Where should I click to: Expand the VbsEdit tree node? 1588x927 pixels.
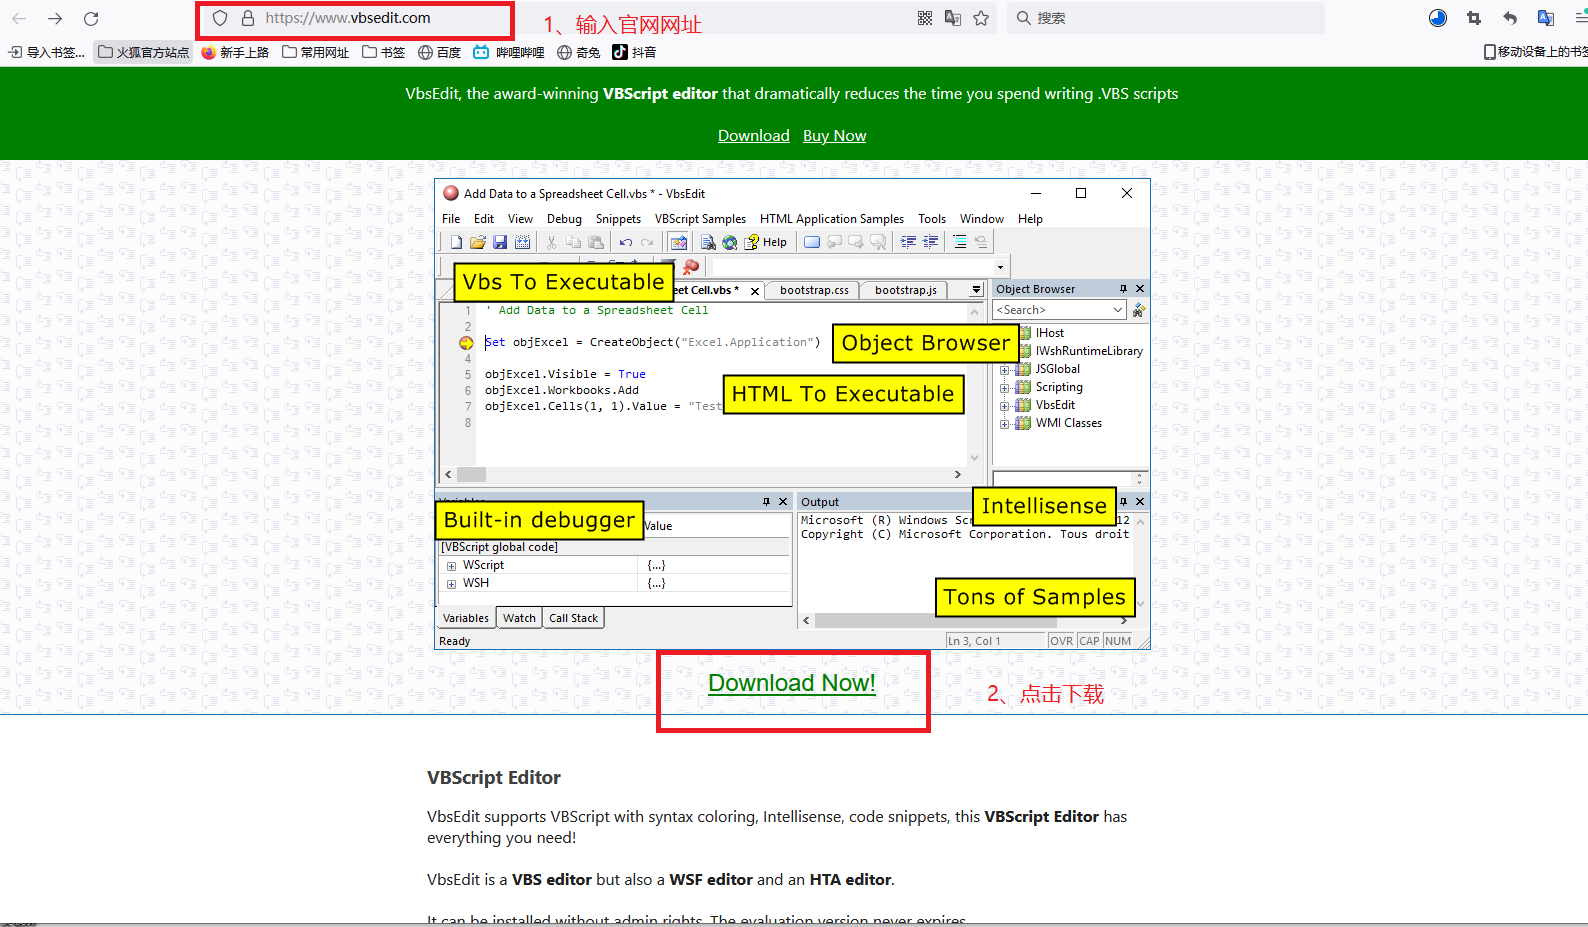(1005, 406)
